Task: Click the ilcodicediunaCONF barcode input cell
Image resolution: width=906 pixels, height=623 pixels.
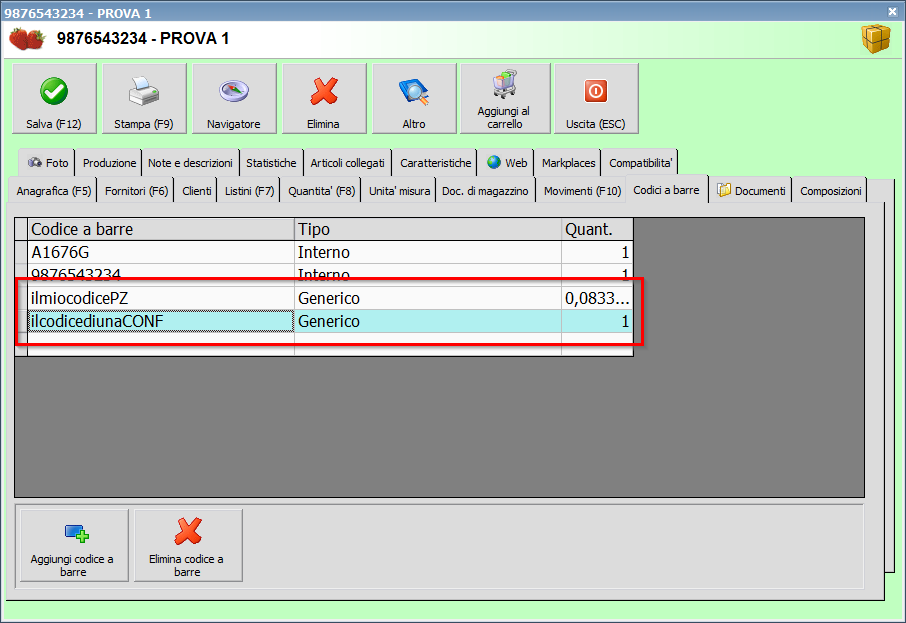Action: pos(161,321)
